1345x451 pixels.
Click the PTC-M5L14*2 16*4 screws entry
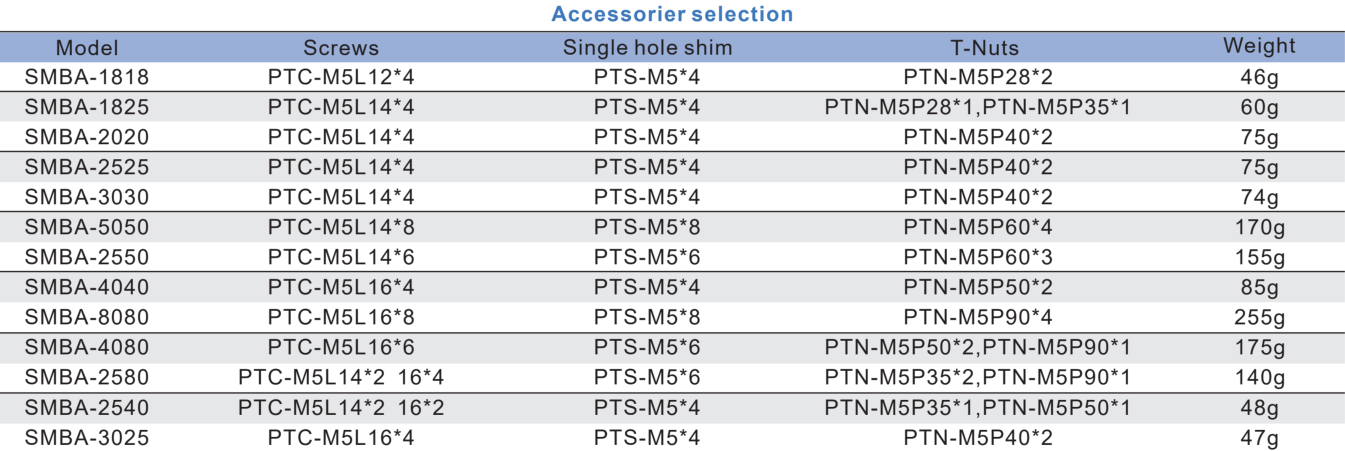(341, 378)
